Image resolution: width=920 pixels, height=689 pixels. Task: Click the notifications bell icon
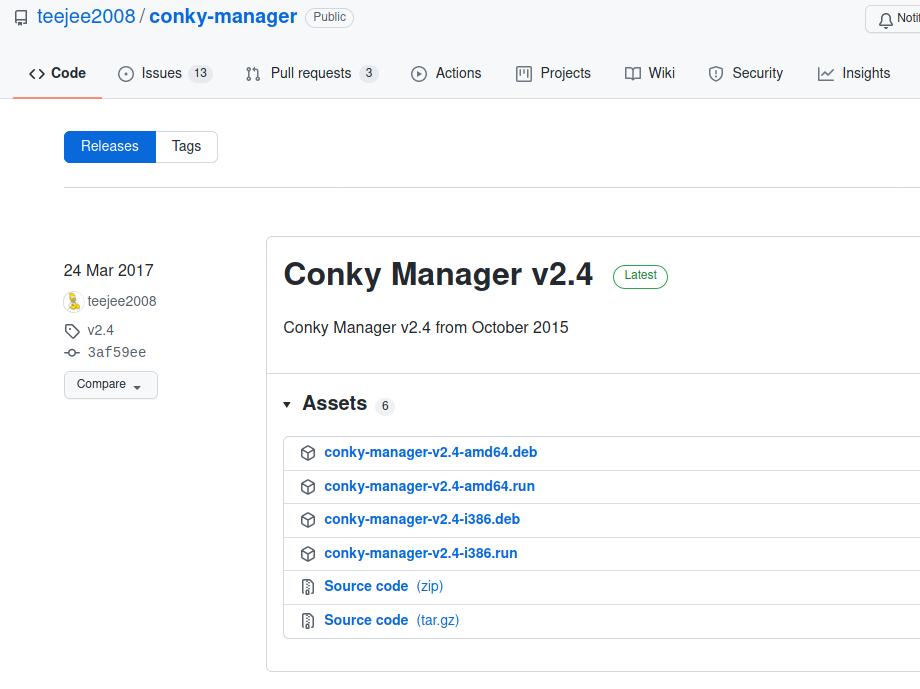[x=885, y=21]
